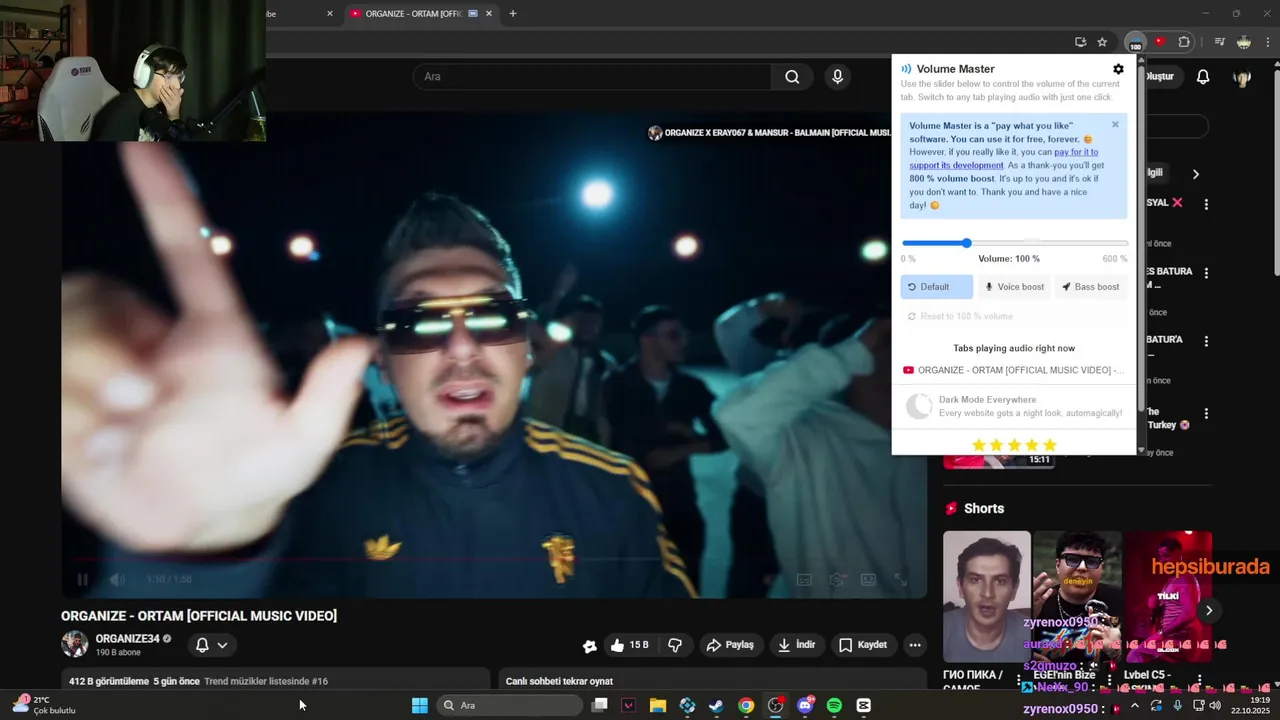
Task: Open the Chrome extensions puzzle menu
Action: (x=1184, y=42)
